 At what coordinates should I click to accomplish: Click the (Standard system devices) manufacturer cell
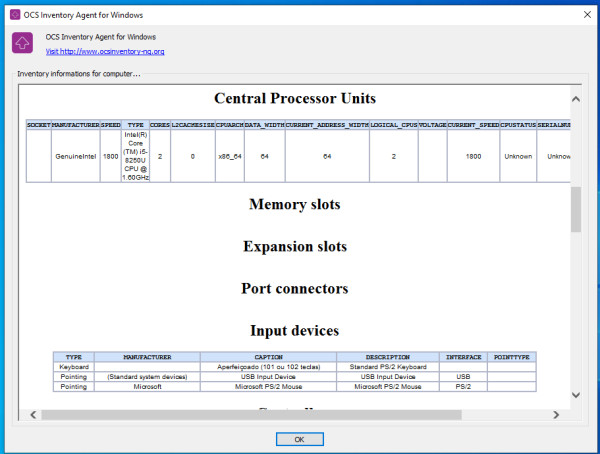pos(147,377)
